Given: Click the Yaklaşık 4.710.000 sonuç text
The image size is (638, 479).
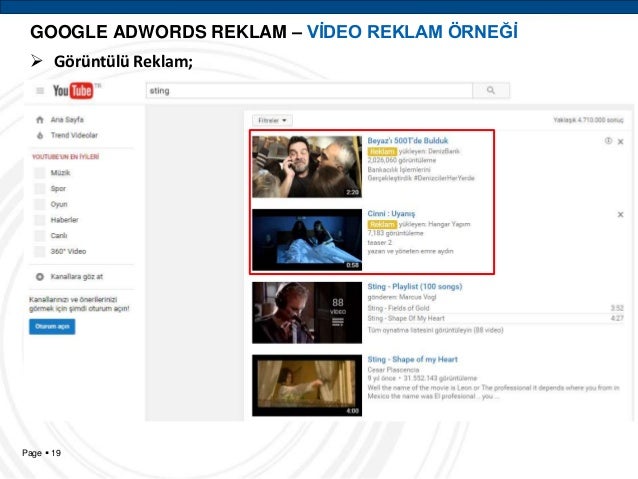Looking at the screenshot, I should pyautogui.click(x=588, y=120).
